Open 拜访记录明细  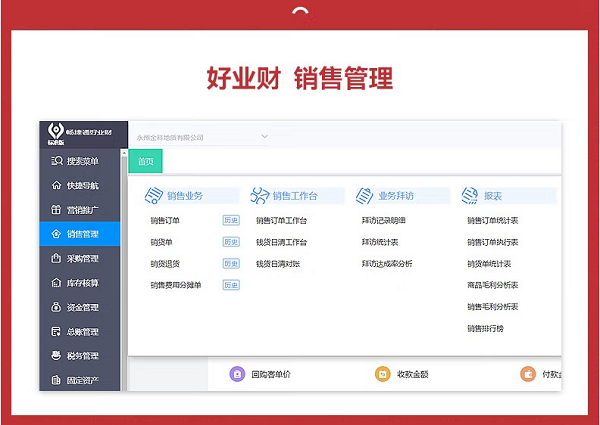[383, 220]
